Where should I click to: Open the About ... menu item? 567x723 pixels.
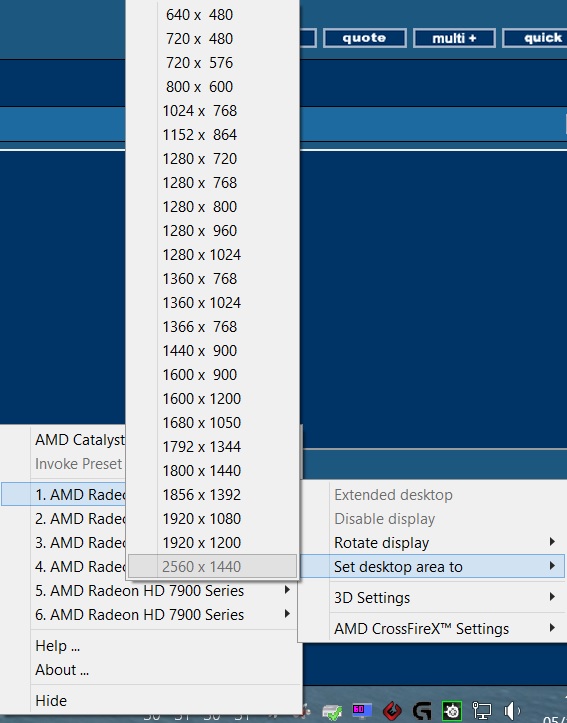(150, 670)
